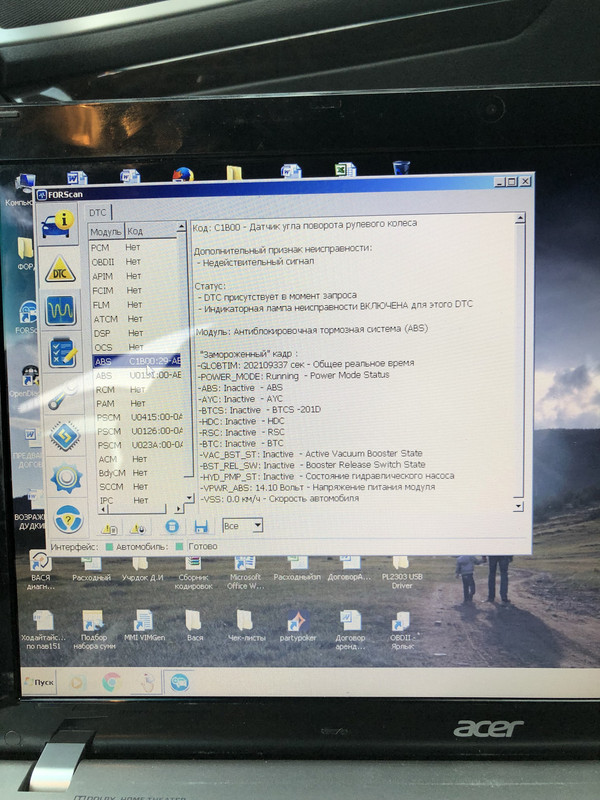
Task: Select the ABS C1B00:29 row
Action: tap(137, 361)
